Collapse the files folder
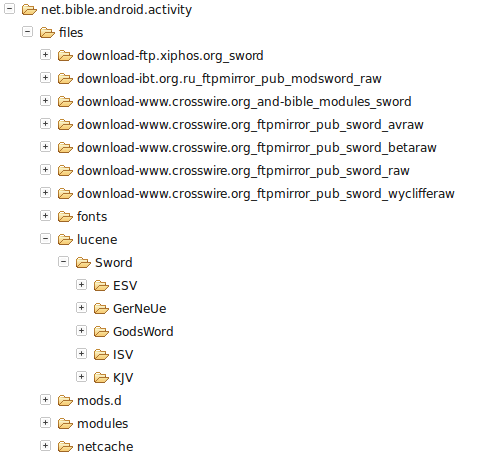This screenshot has width=485, height=459. (27, 32)
